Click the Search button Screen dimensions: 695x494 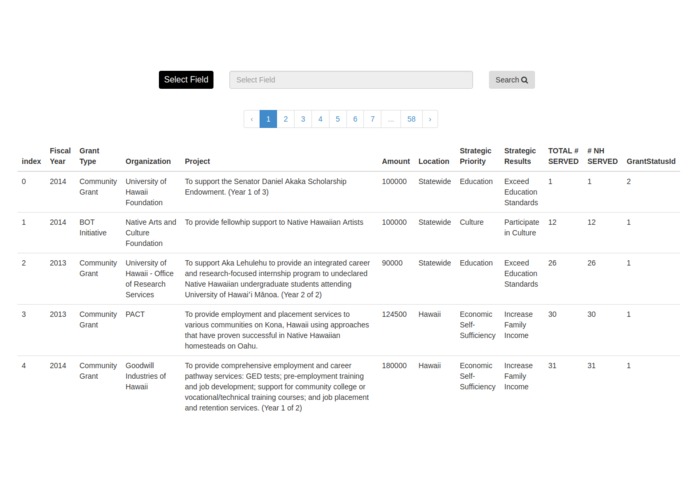click(511, 80)
